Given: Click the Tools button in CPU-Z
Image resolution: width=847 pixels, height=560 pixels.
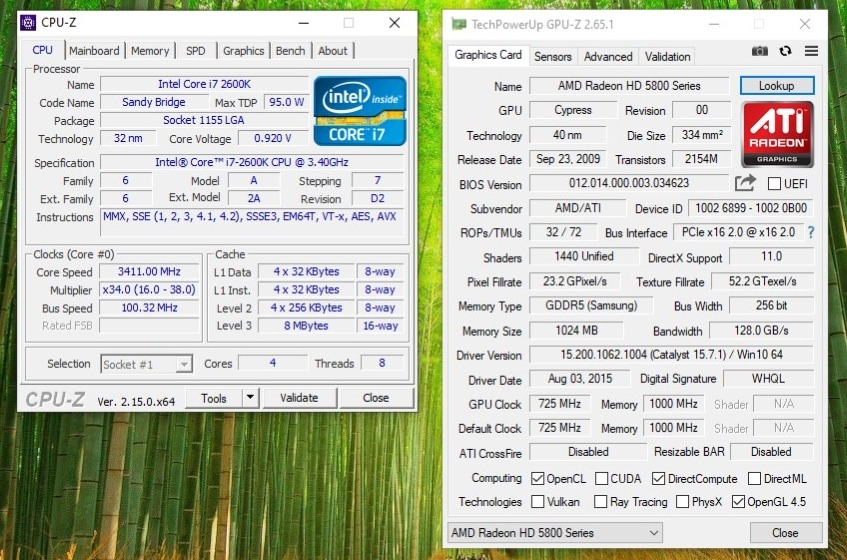Looking at the screenshot, I should (x=214, y=399).
